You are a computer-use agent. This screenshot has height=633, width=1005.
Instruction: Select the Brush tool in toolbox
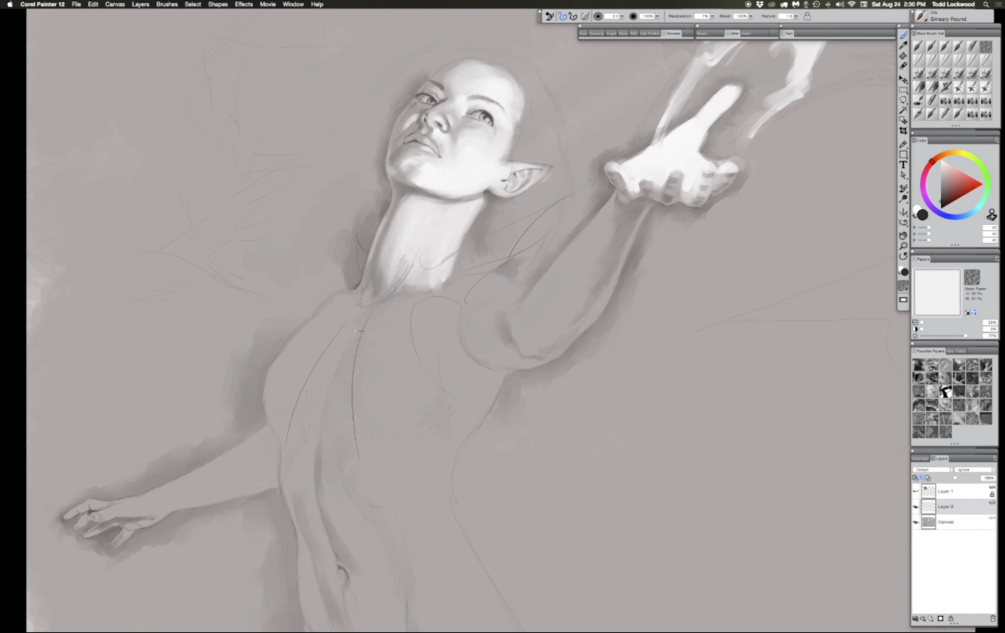(x=903, y=35)
